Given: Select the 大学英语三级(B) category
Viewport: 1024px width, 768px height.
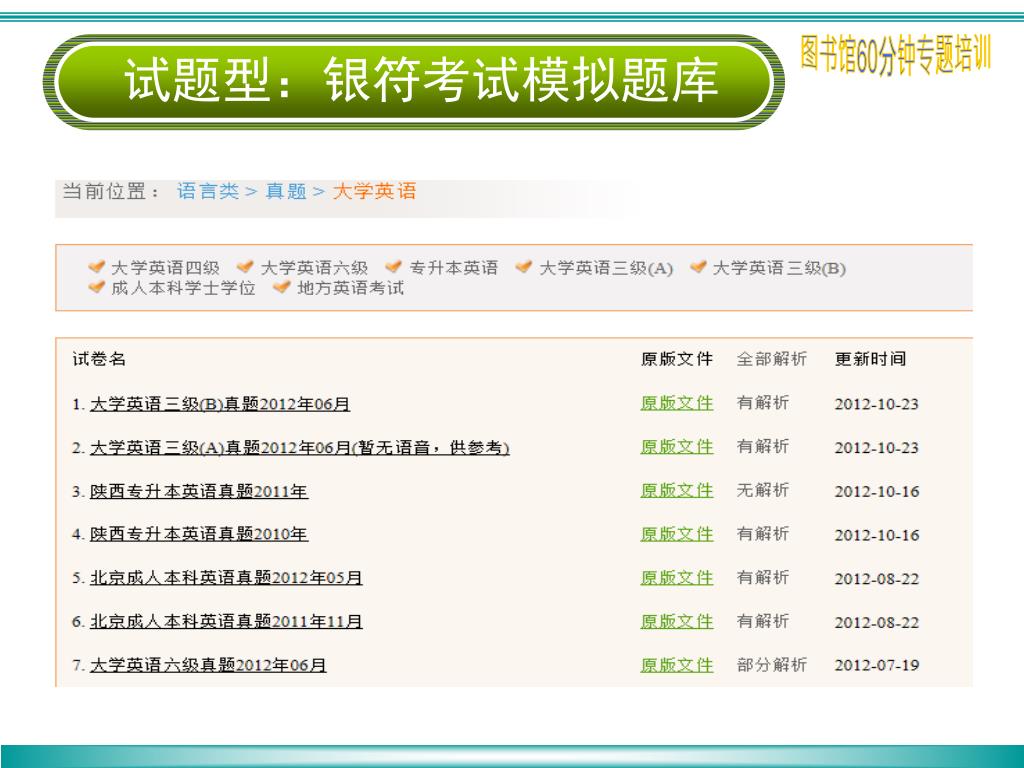Looking at the screenshot, I should (779, 268).
